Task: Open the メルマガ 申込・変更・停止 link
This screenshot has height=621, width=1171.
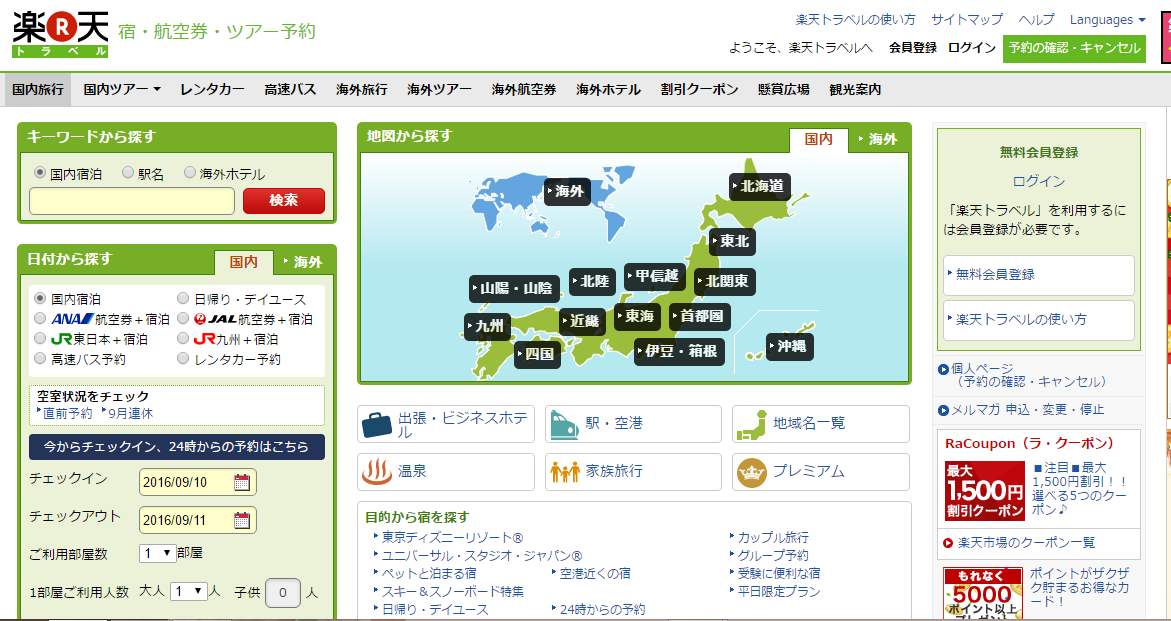Action: [1028, 409]
